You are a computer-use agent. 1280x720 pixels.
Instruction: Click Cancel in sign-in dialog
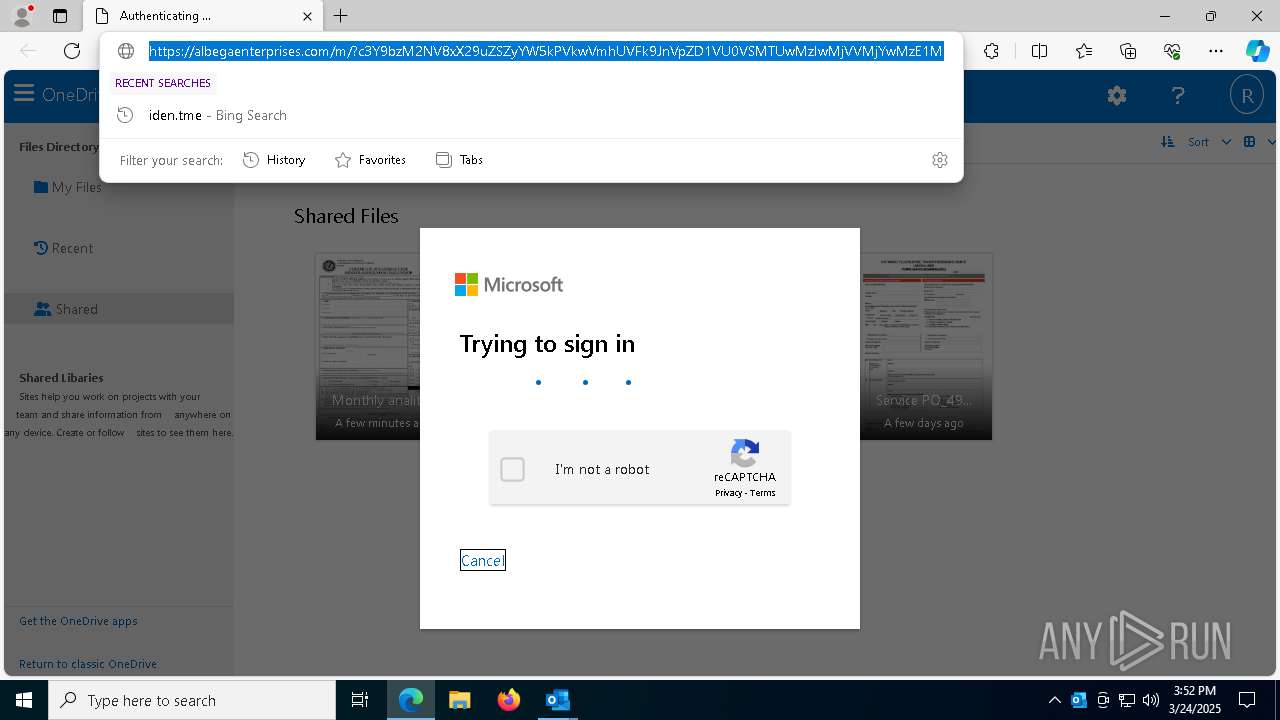click(x=483, y=561)
